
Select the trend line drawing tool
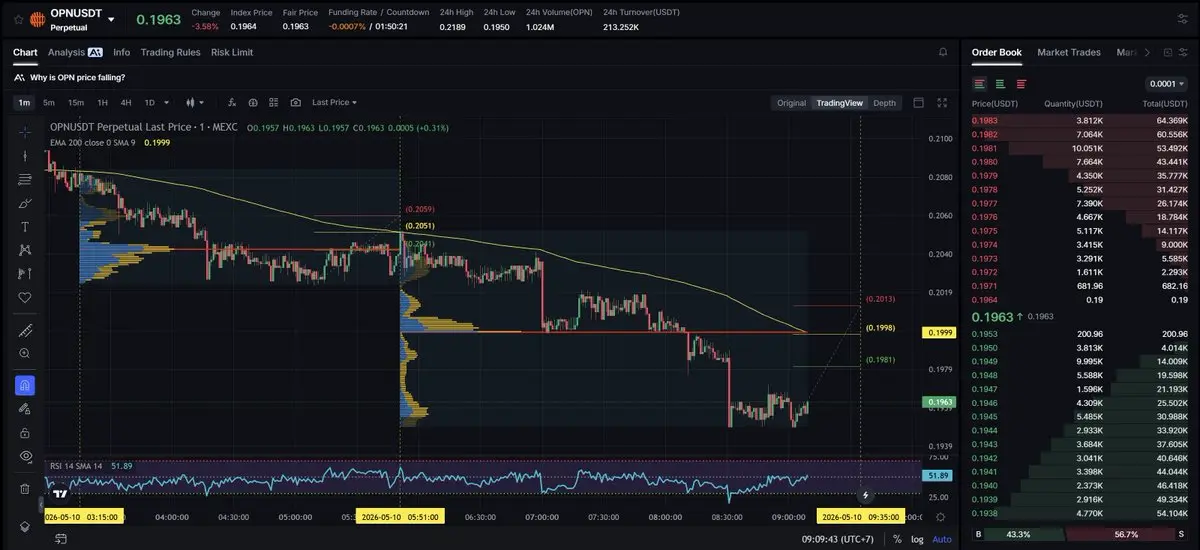pyautogui.click(x=25, y=155)
